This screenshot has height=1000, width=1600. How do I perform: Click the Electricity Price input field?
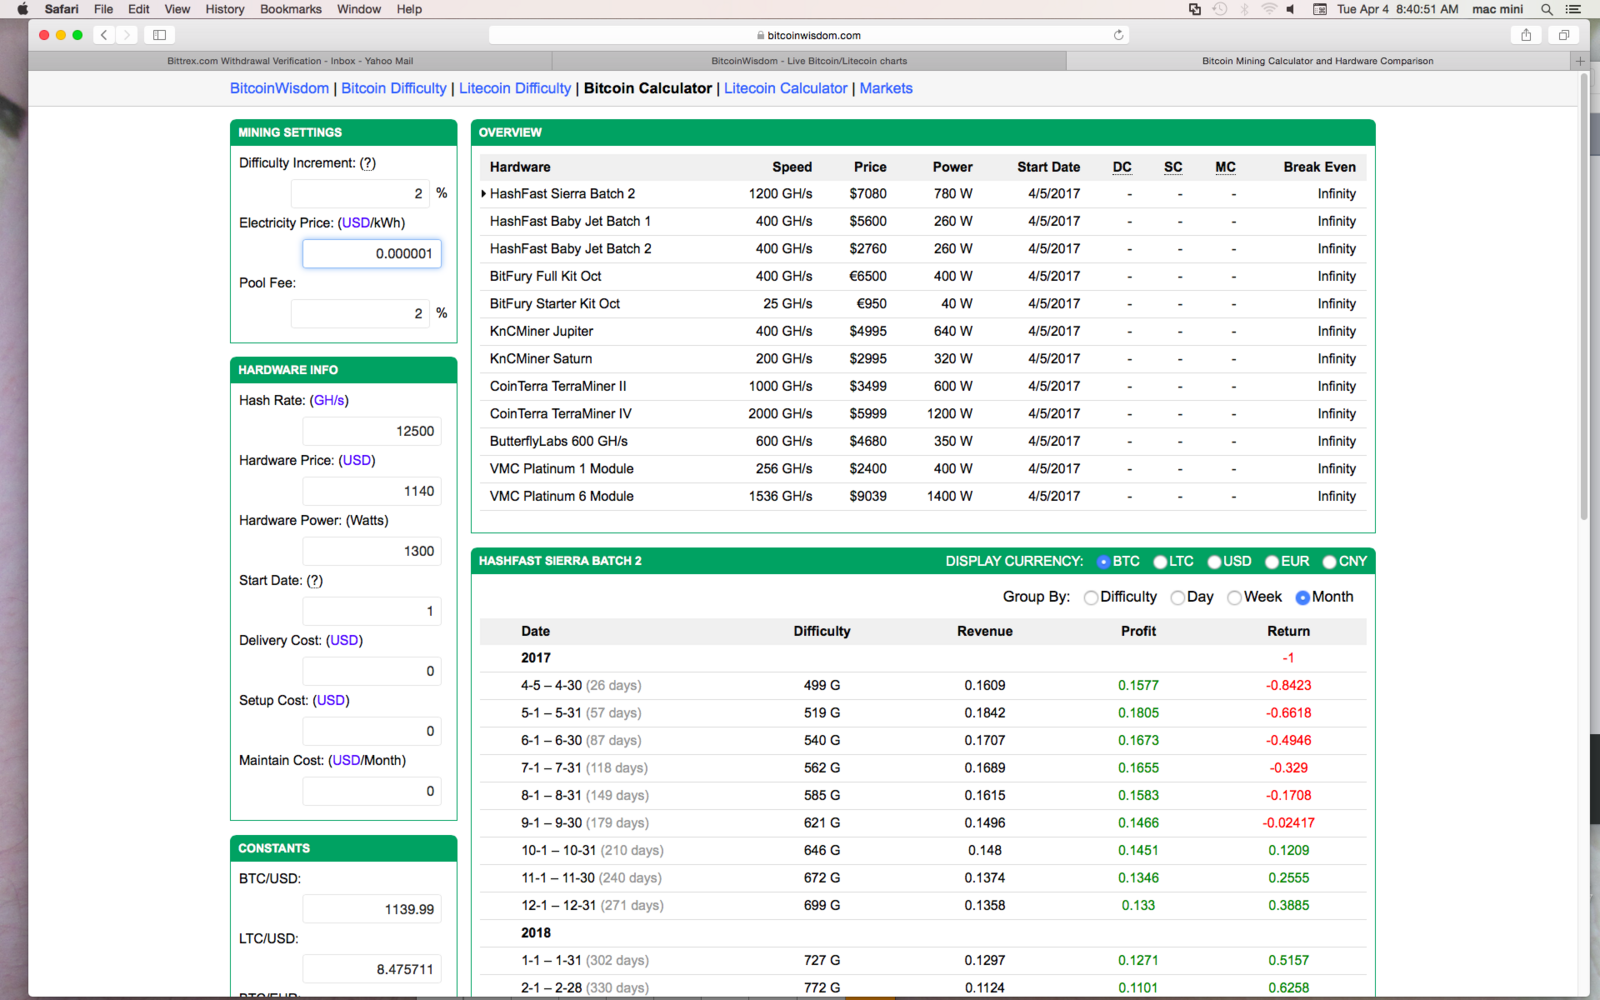pos(372,253)
